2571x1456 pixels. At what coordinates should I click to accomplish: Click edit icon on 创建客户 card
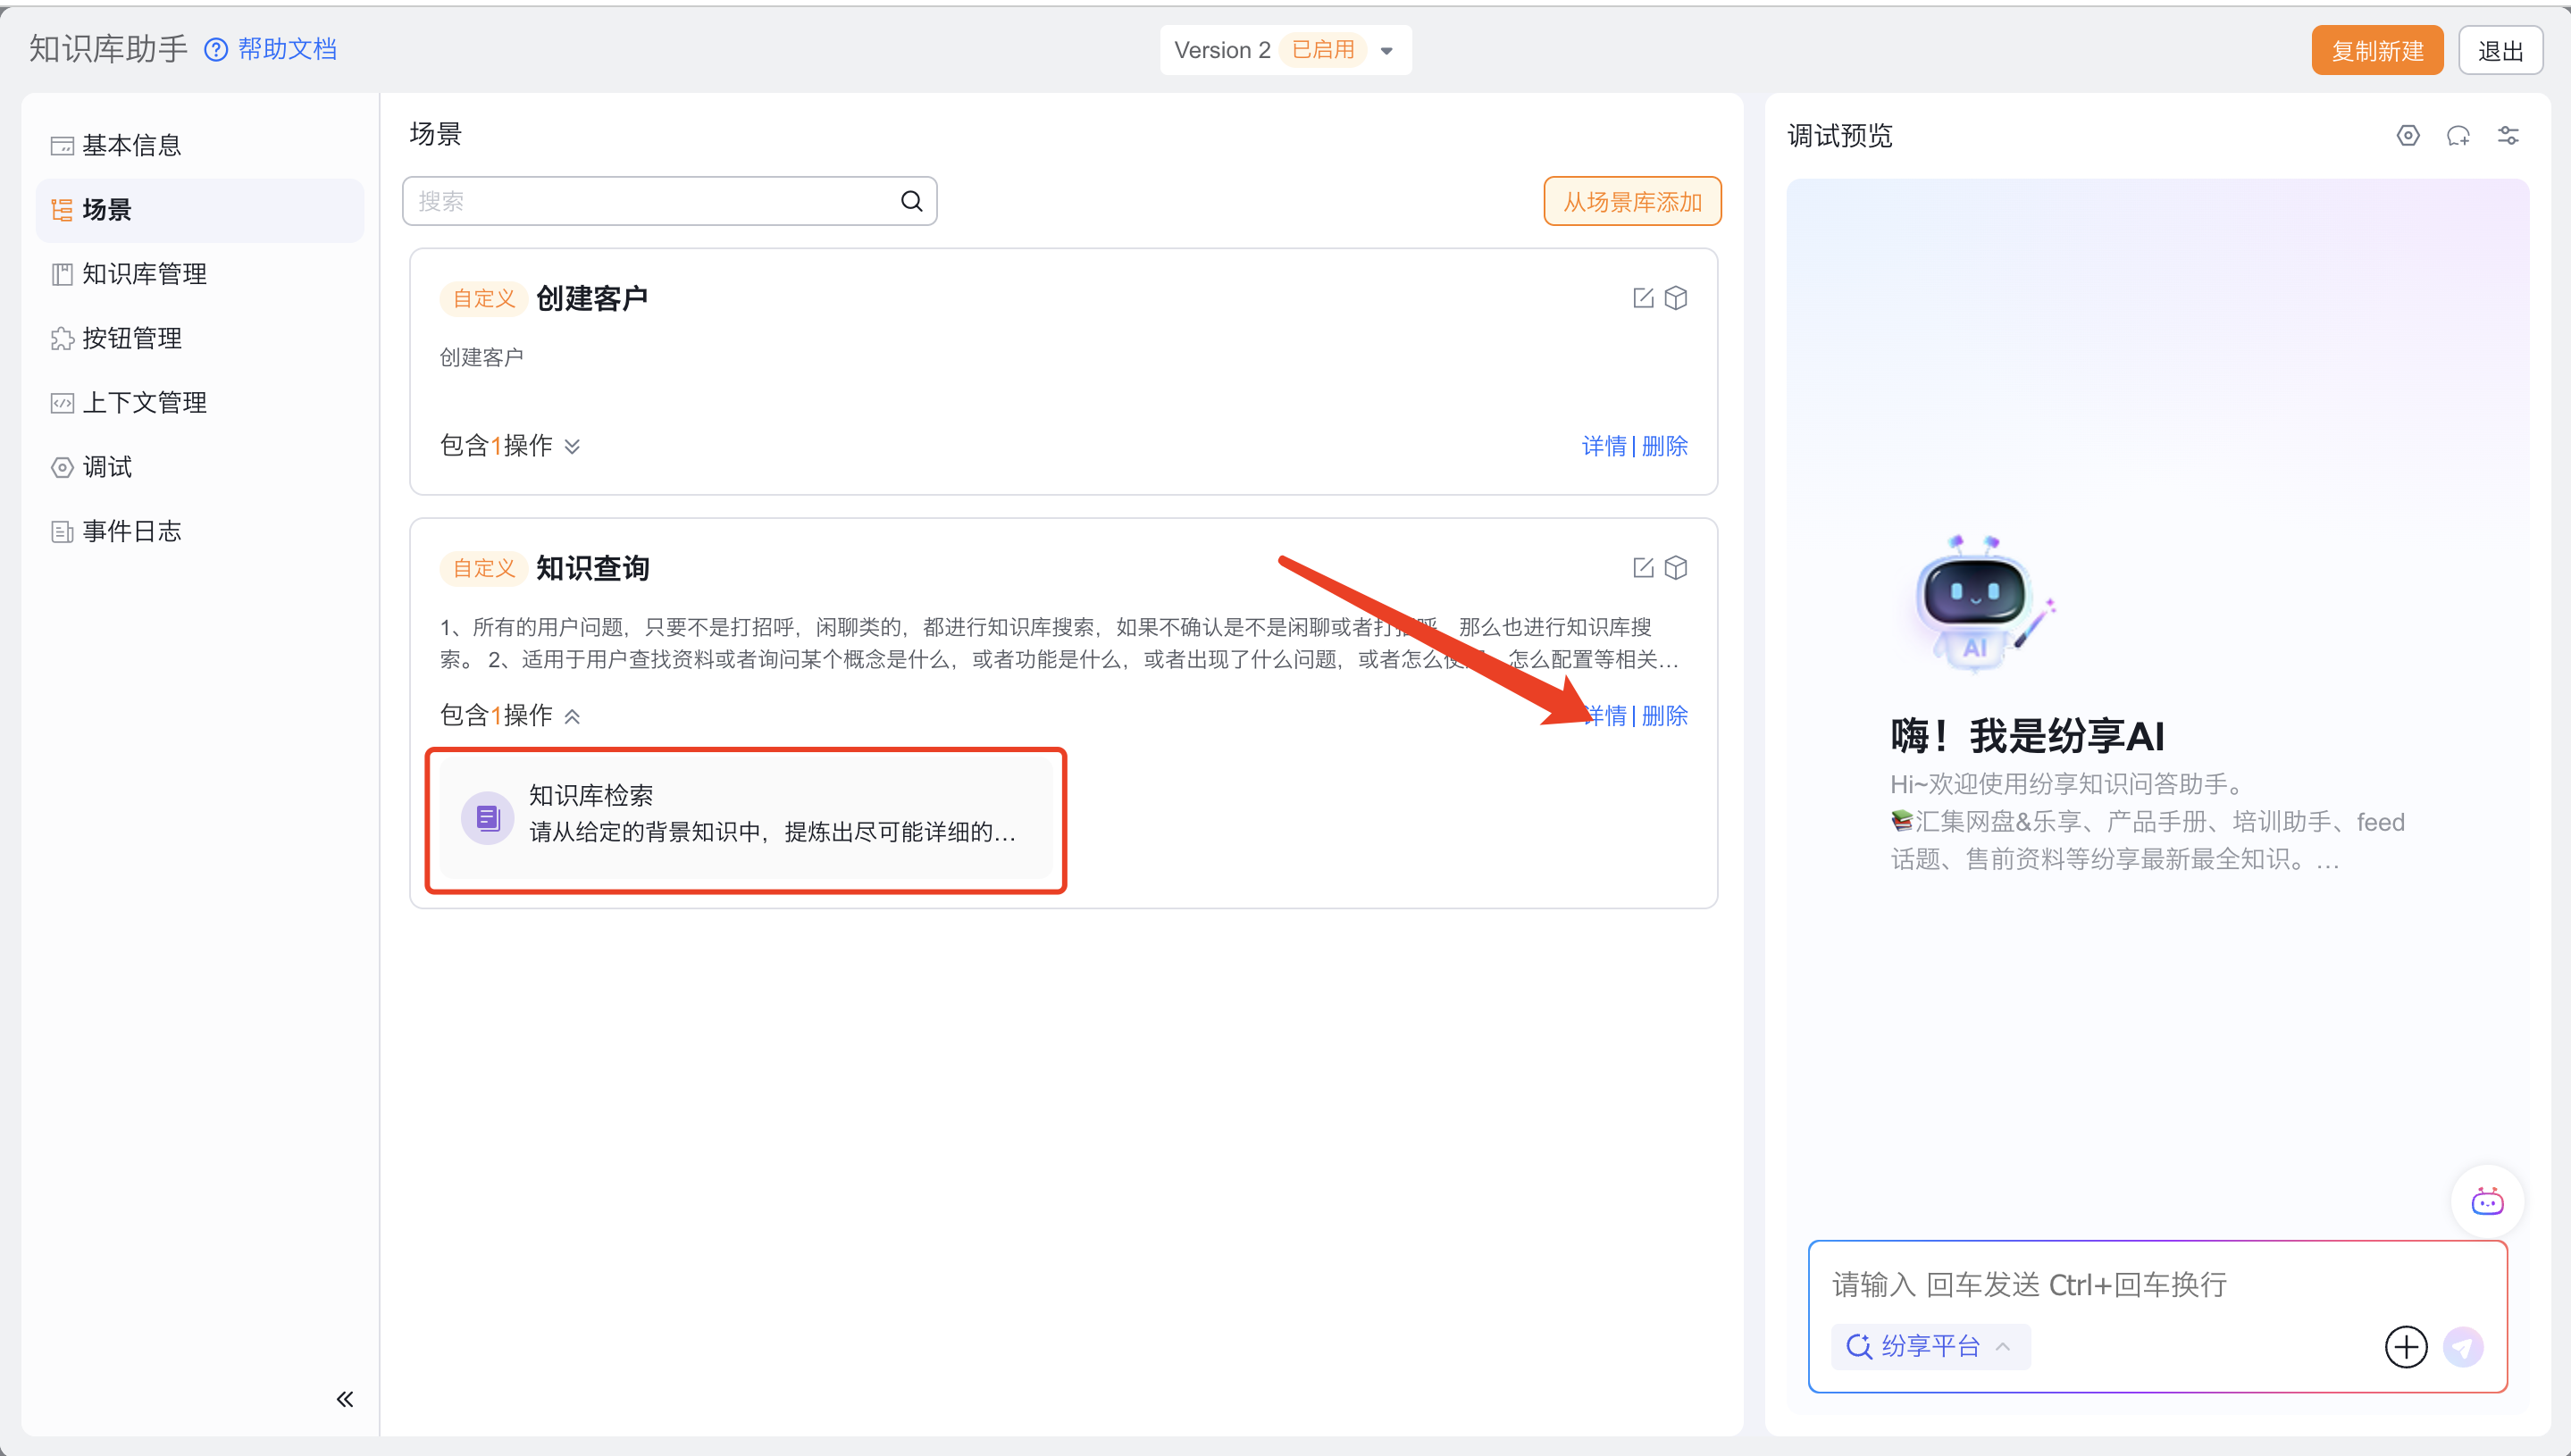(1642, 298)
